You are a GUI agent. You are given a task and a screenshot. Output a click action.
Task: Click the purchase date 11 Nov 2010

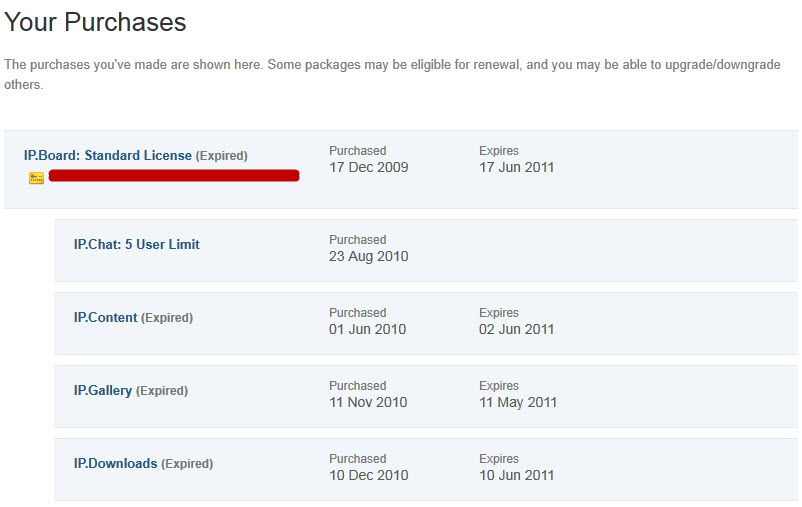coord(368,402)
